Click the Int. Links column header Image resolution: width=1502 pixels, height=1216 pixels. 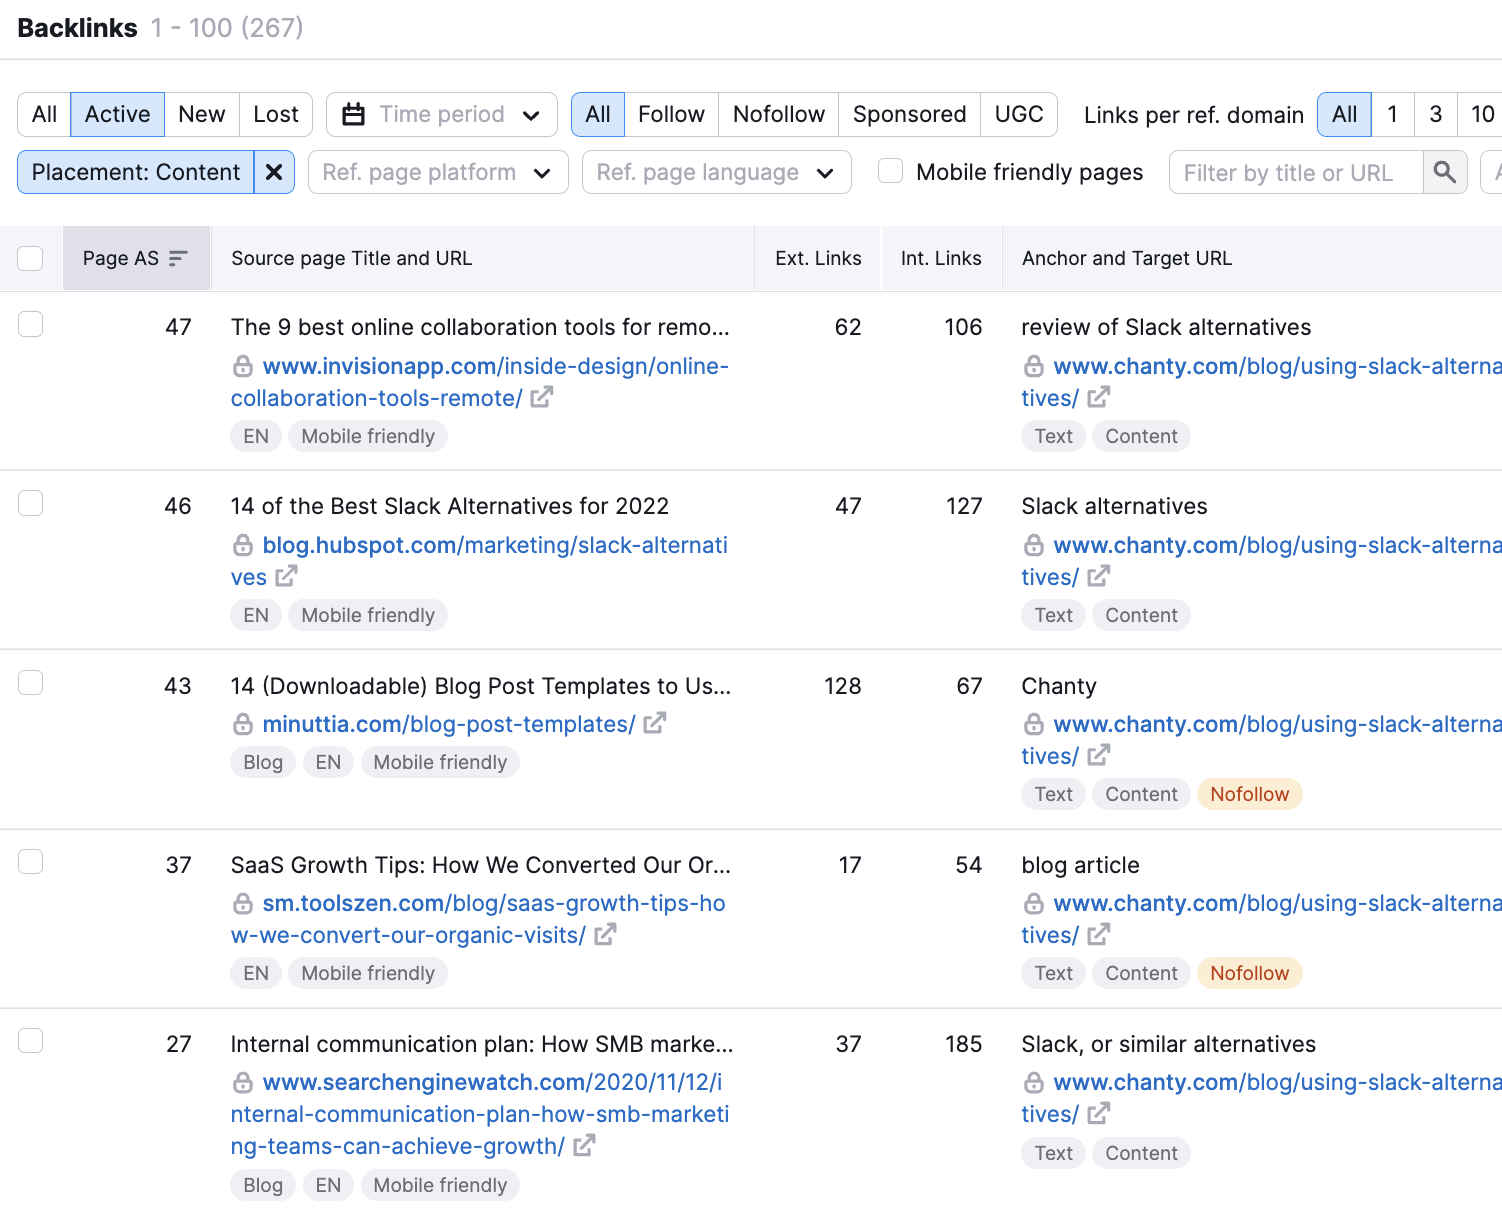(941, 258)
